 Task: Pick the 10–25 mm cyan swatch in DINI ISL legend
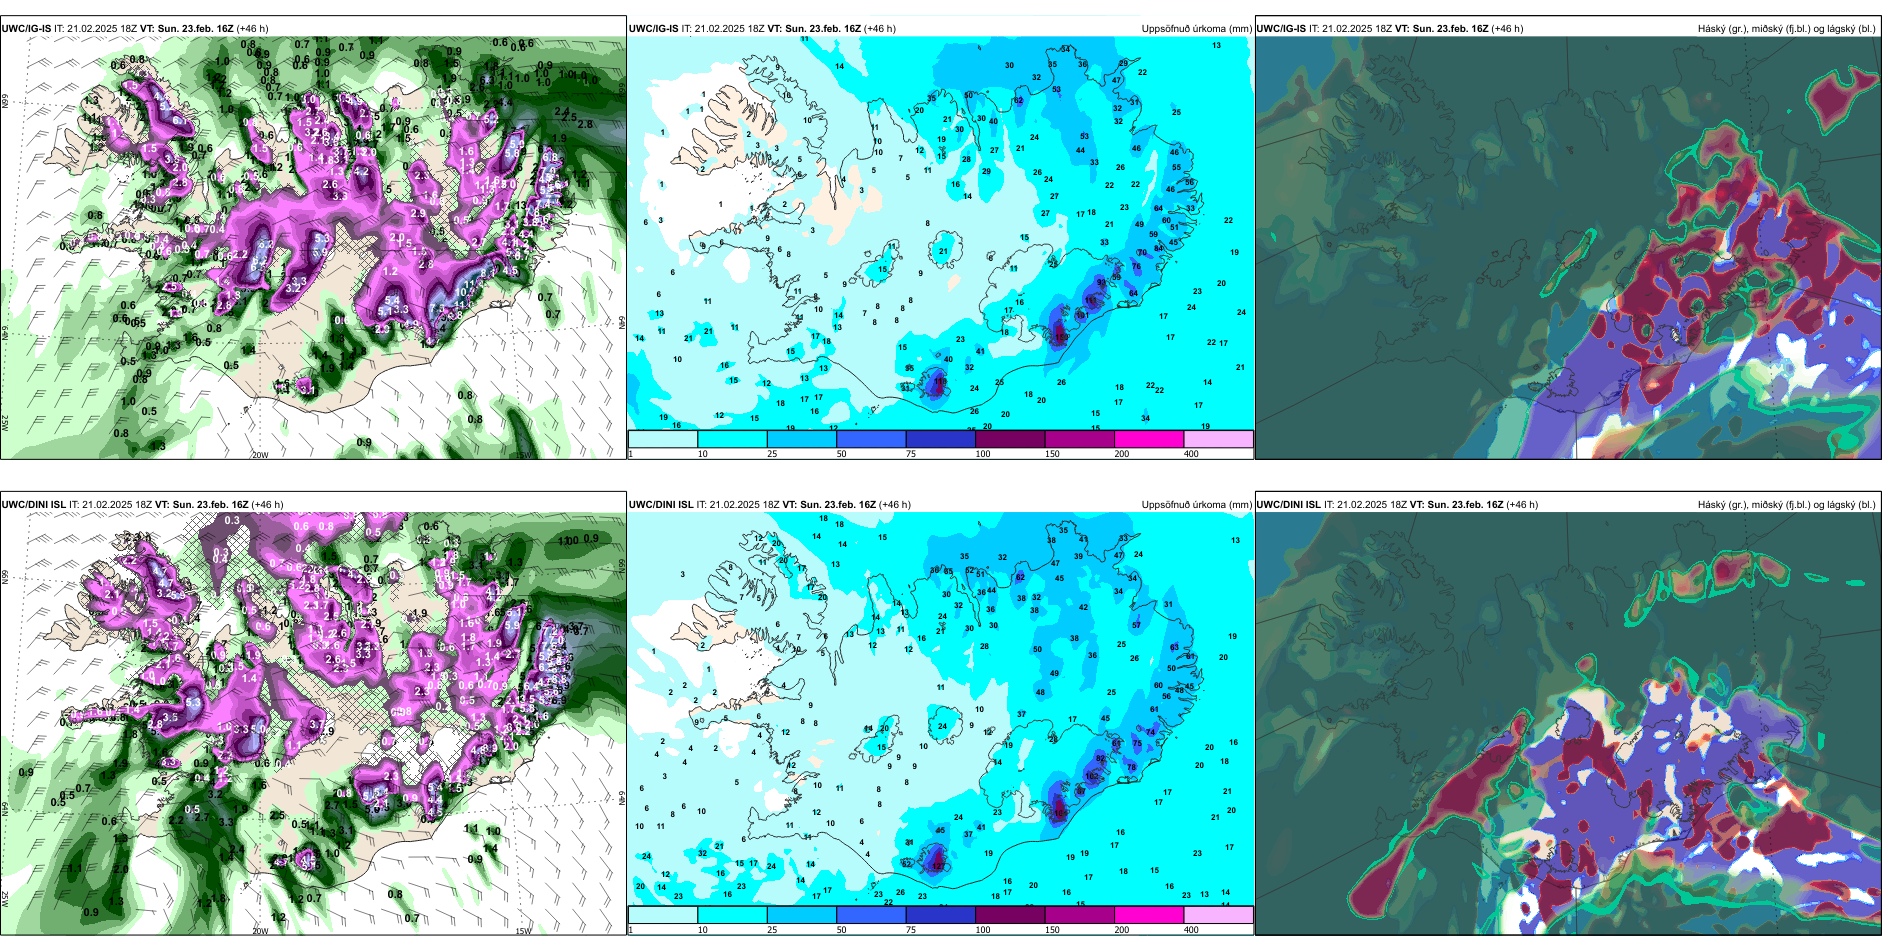[732, 915]
